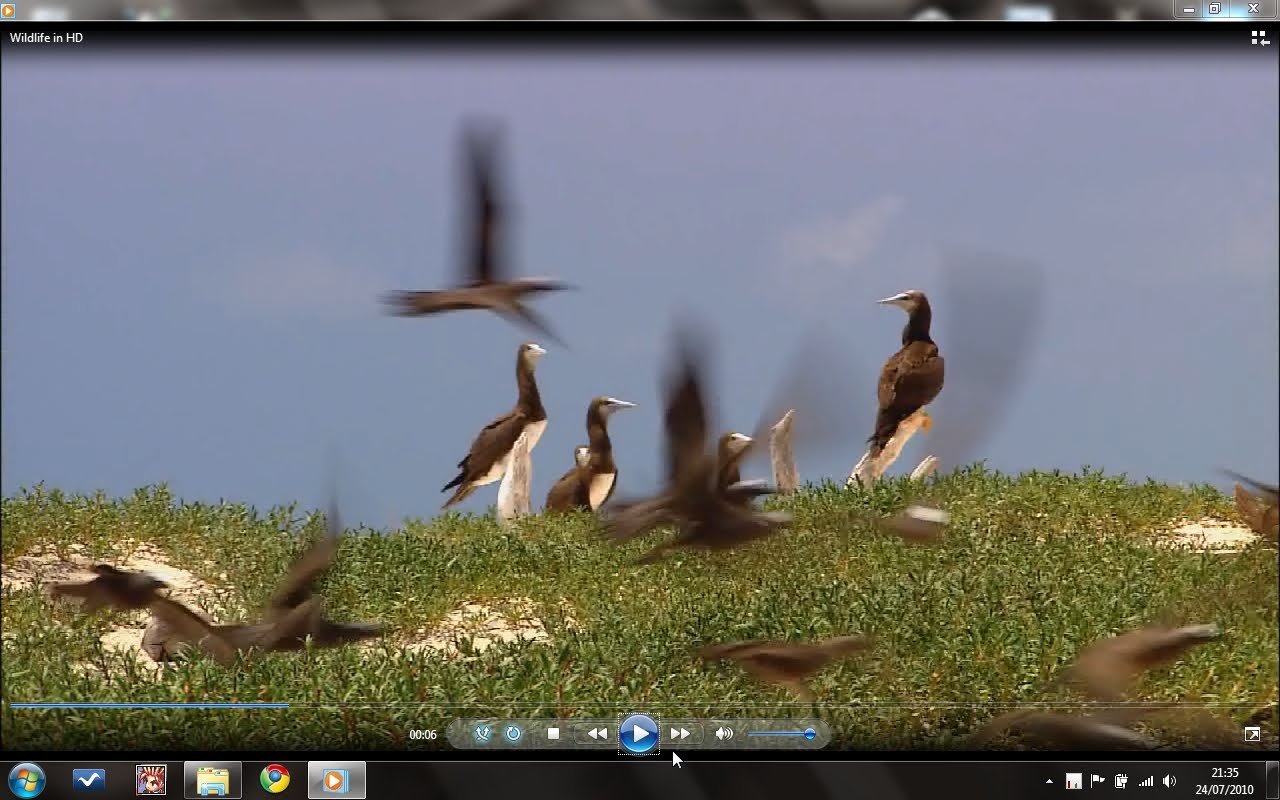Toggle repeat mode in player controls
1280x800 pixels.
click(513, 734)
